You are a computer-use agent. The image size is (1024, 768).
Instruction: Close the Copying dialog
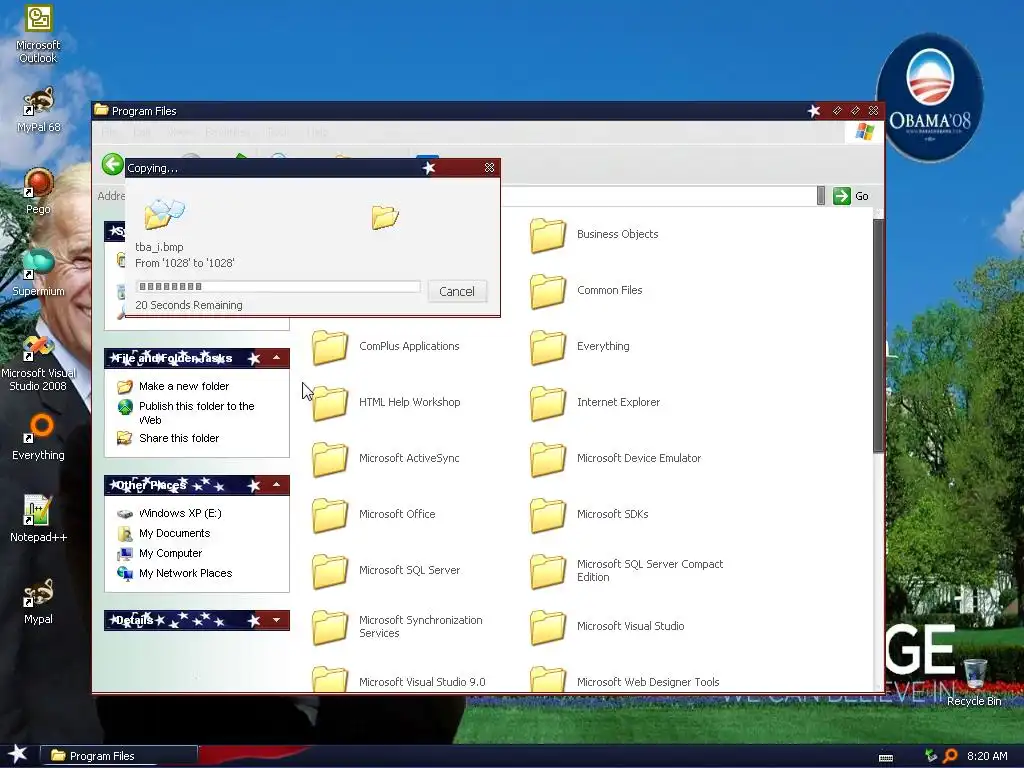489,168
